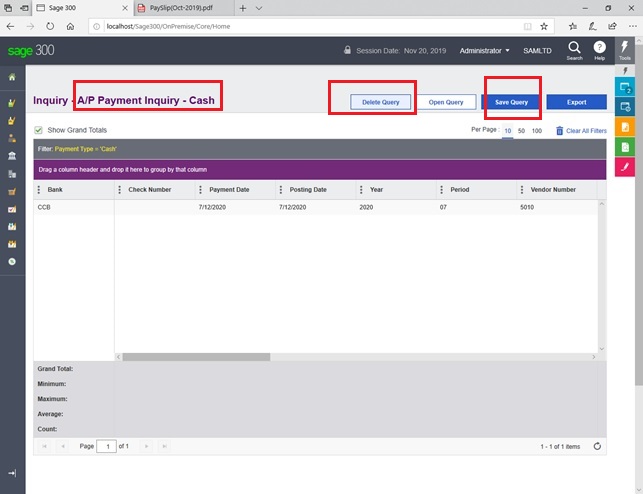Toggle Show Grand Totals checkbox
Viewport: 643px width, 494px height.
(x=39, y=130)
